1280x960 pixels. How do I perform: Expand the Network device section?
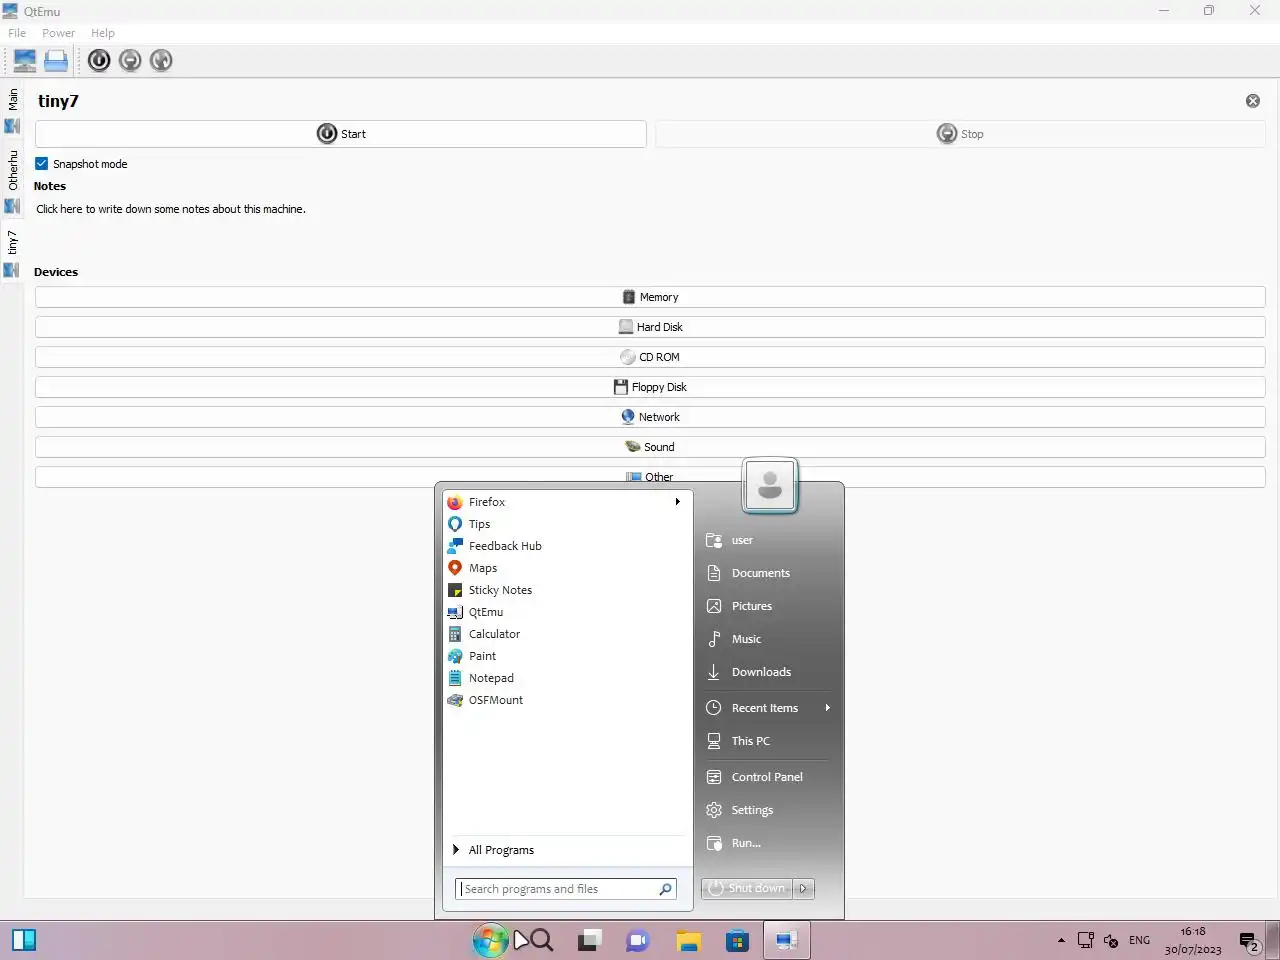click(x=650, y=417)
